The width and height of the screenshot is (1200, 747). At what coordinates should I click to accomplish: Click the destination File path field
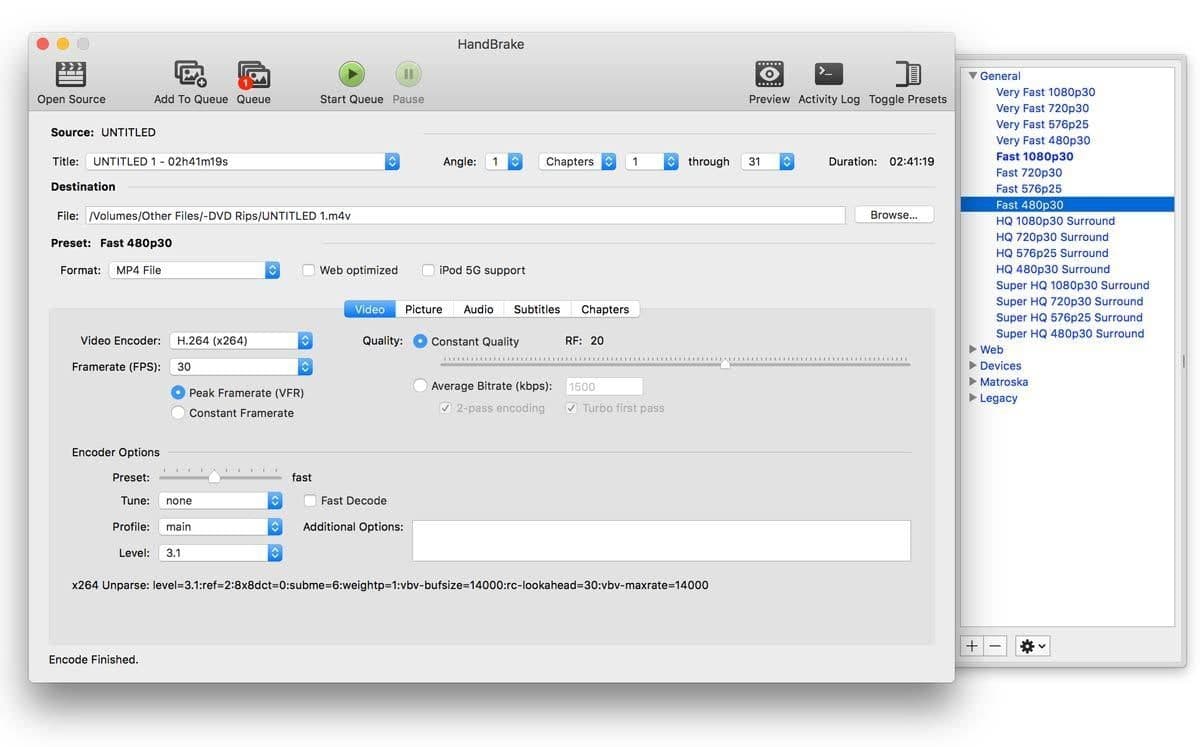465,215
